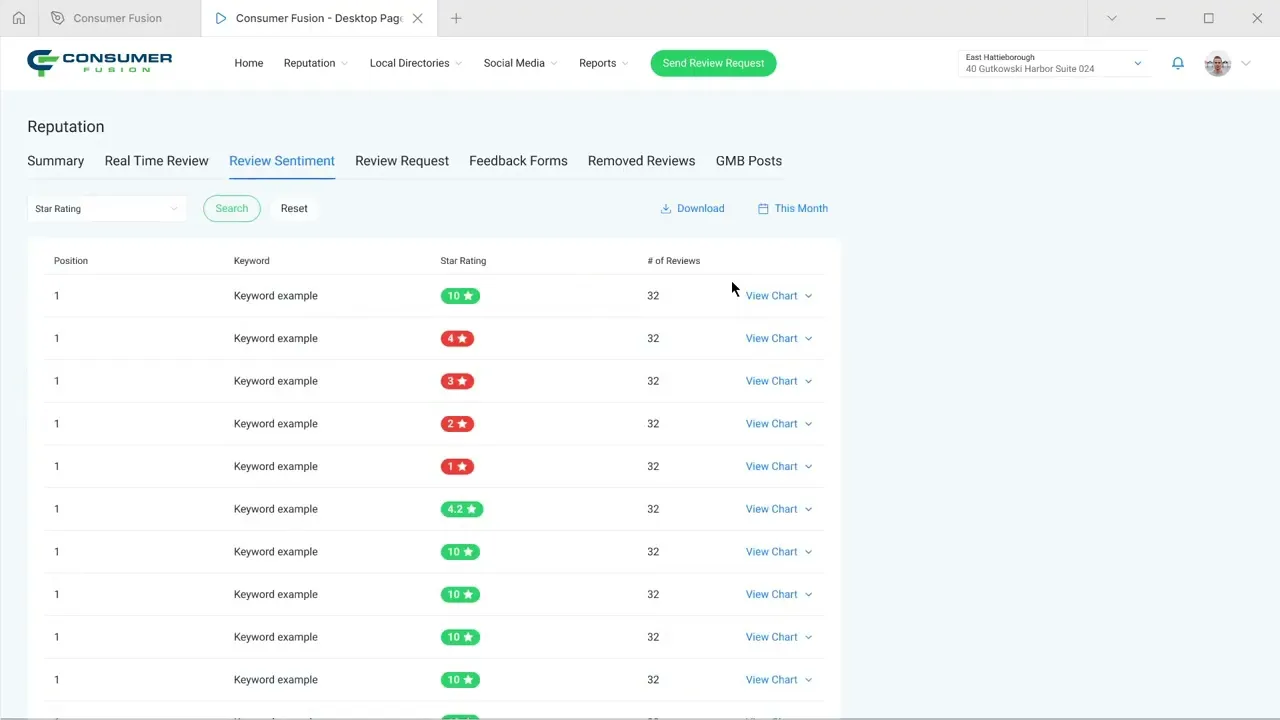Viewport: 1280px width, 720px height.
Task: Open the Removed Reviews tab
Action: (641, 161)
